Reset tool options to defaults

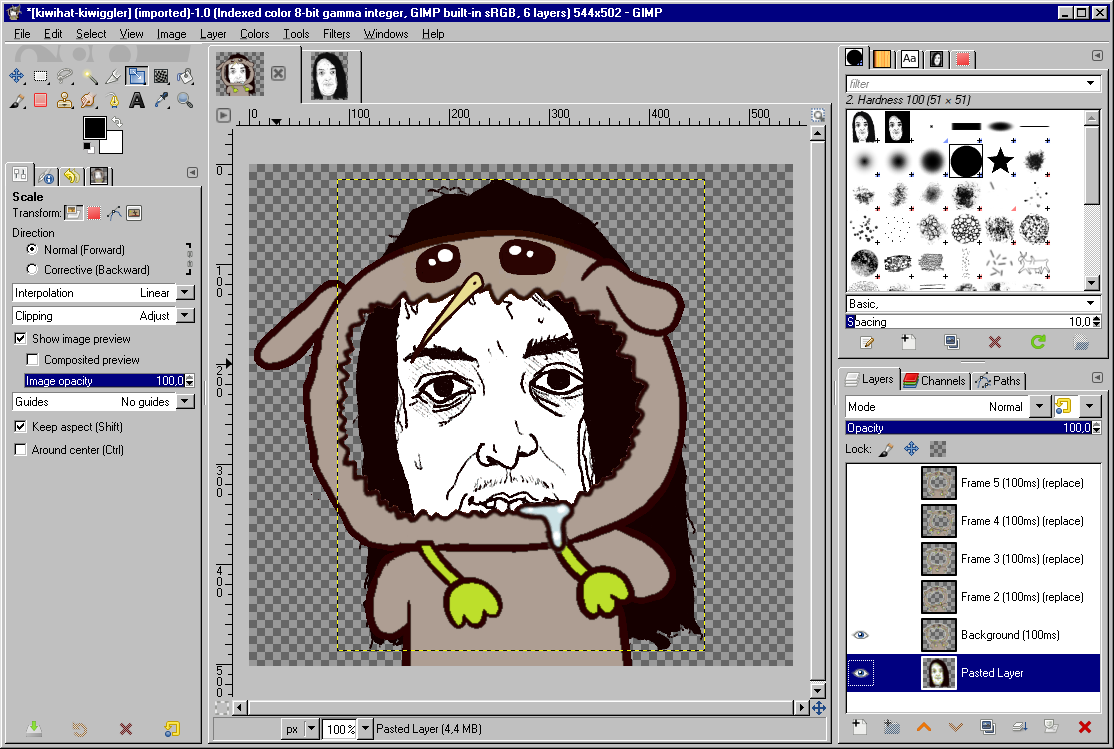(x=172, y=728)
